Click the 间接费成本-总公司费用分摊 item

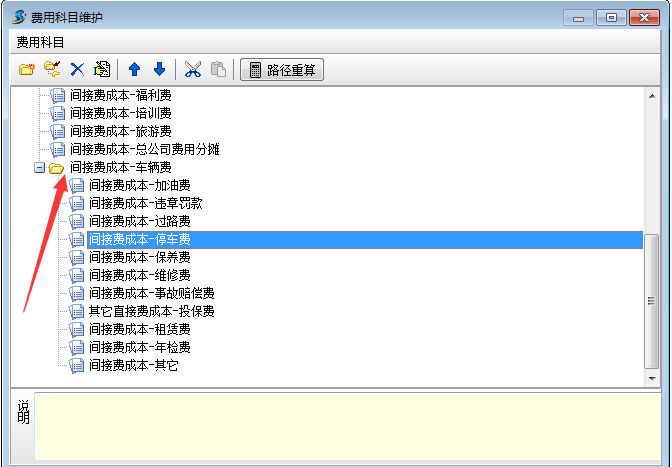tap(144, 149)
